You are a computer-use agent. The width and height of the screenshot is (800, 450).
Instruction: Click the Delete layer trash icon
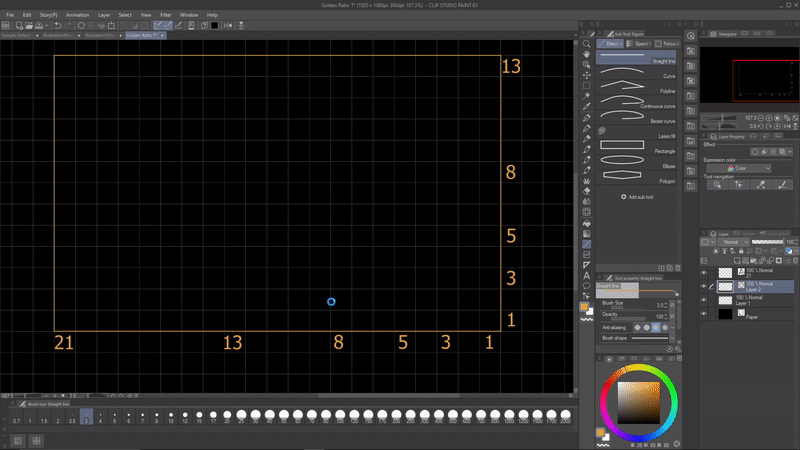click(795, 261)
